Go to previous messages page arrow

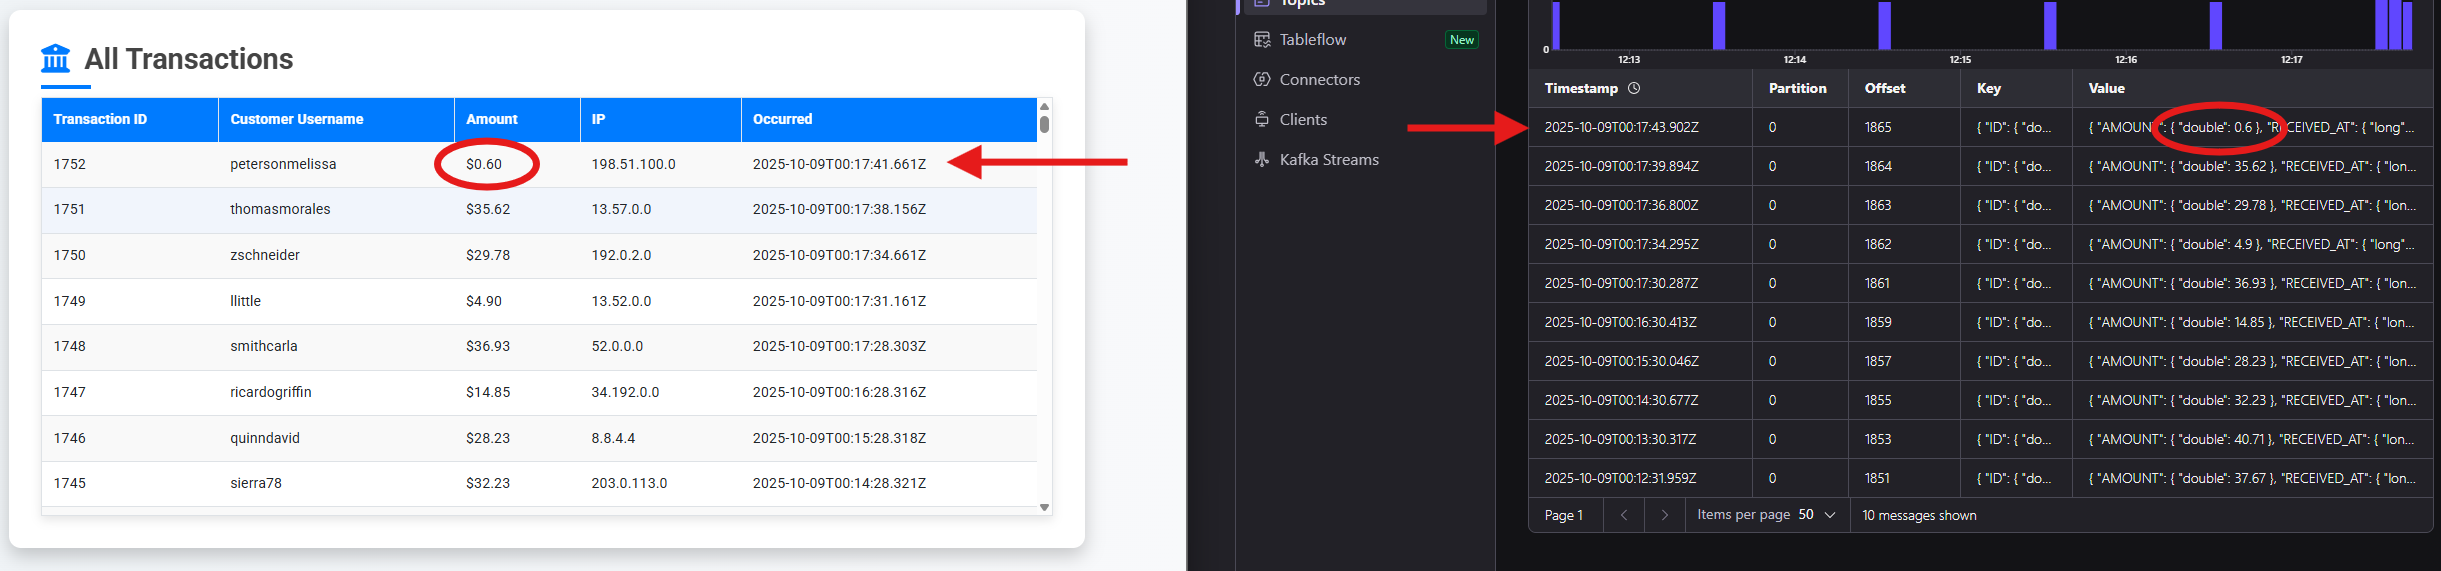(1624, 515)
